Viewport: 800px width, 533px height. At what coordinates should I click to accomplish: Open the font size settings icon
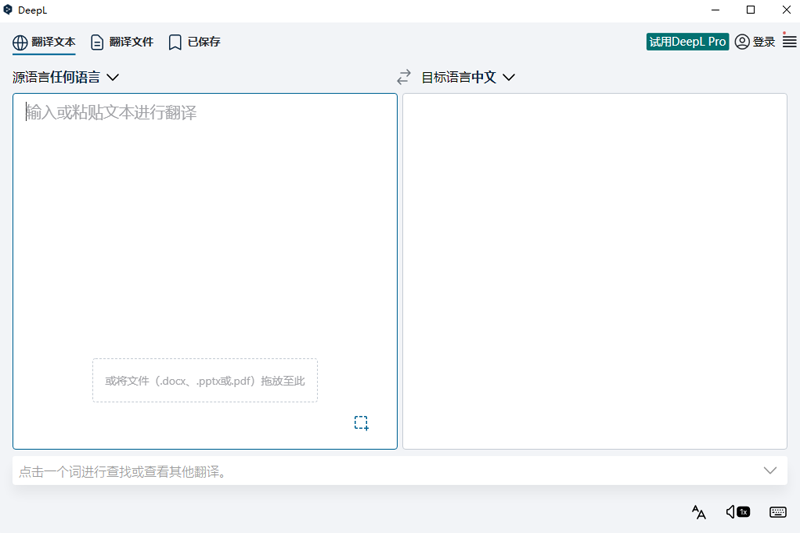699,512
